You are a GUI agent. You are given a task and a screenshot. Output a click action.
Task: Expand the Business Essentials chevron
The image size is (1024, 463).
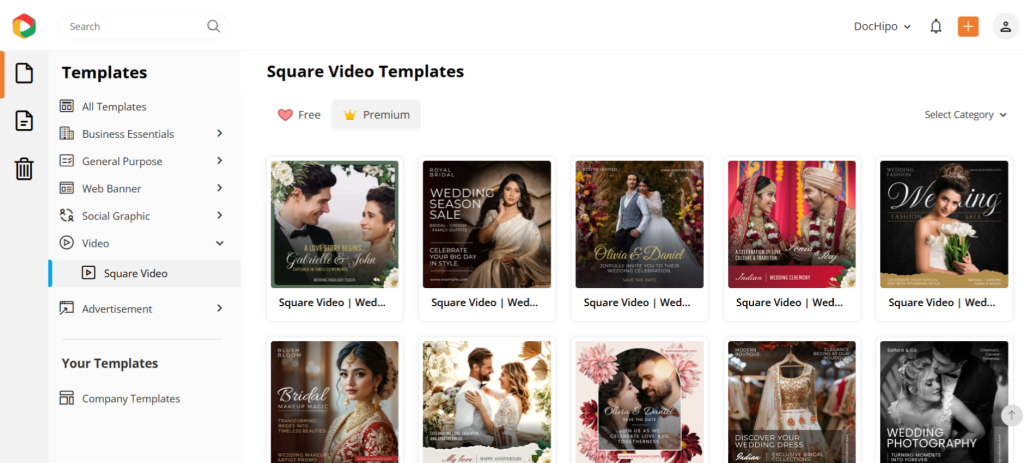point(219,133)
